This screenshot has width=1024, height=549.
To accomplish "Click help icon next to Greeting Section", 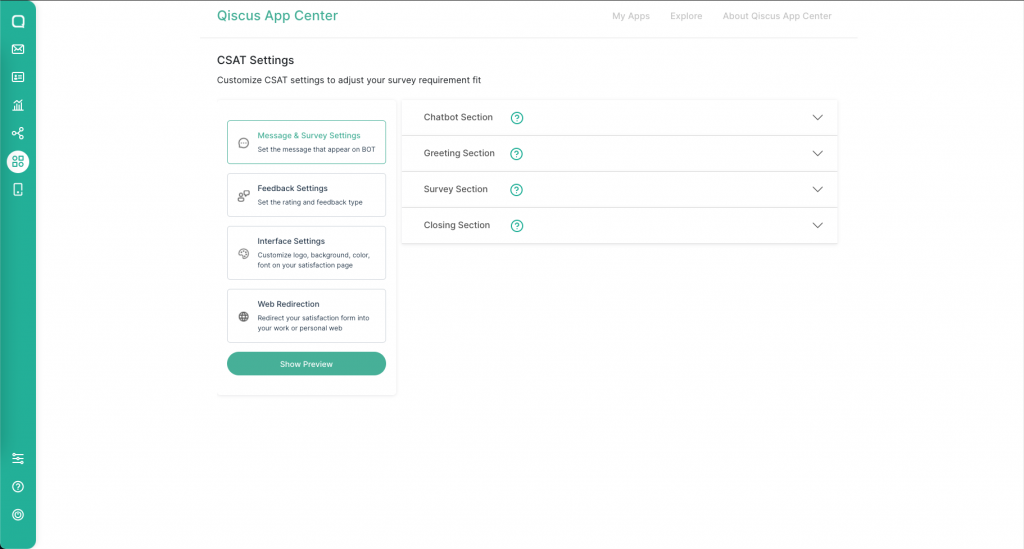I will (x=517, y=153).
